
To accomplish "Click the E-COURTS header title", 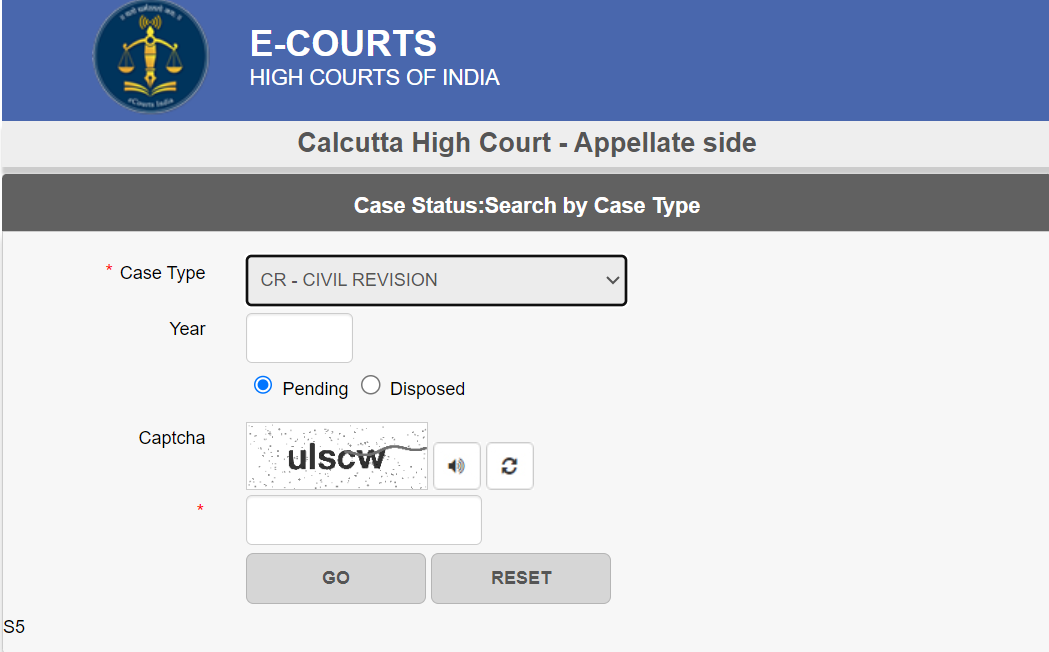I will [343, 43].
